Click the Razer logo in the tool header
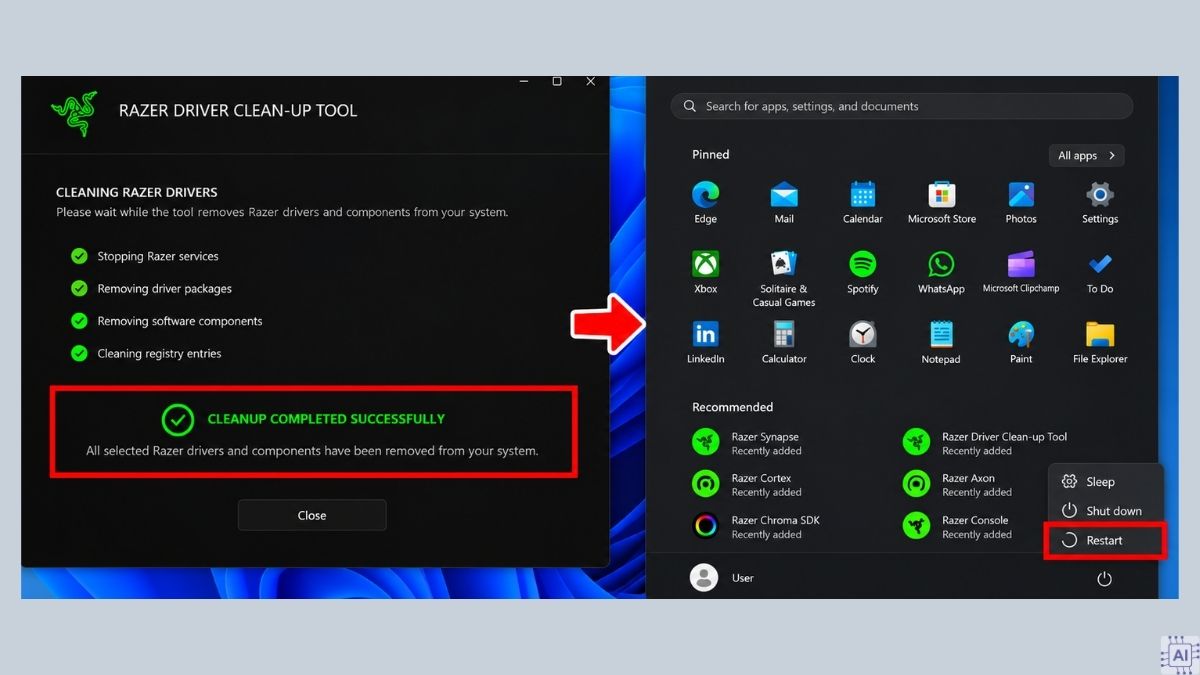 [x=74, y=113]
